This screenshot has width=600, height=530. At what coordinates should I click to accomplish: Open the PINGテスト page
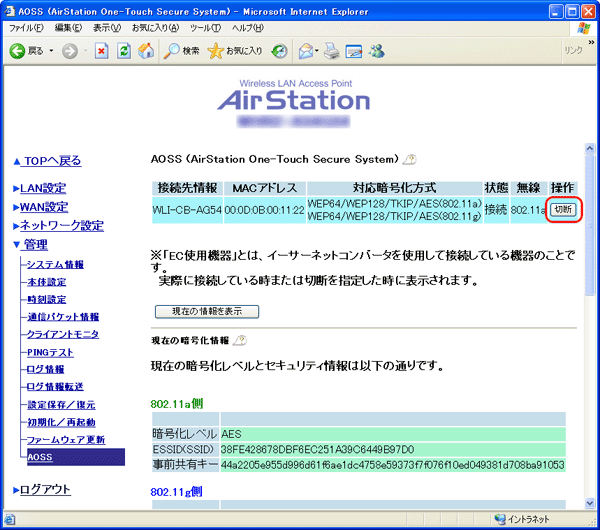point(50,352)
